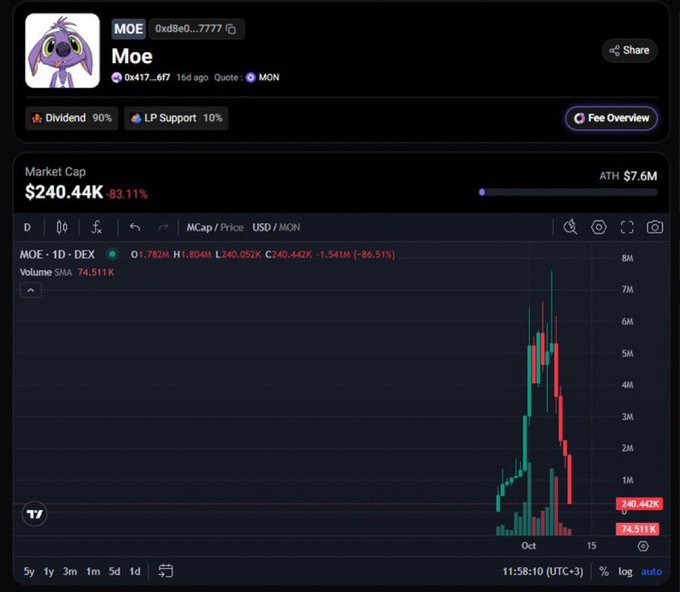Image resolution: width=680 pixels, height=592 pixels.
Task: Set range to 1m
Action: [93, 572]
